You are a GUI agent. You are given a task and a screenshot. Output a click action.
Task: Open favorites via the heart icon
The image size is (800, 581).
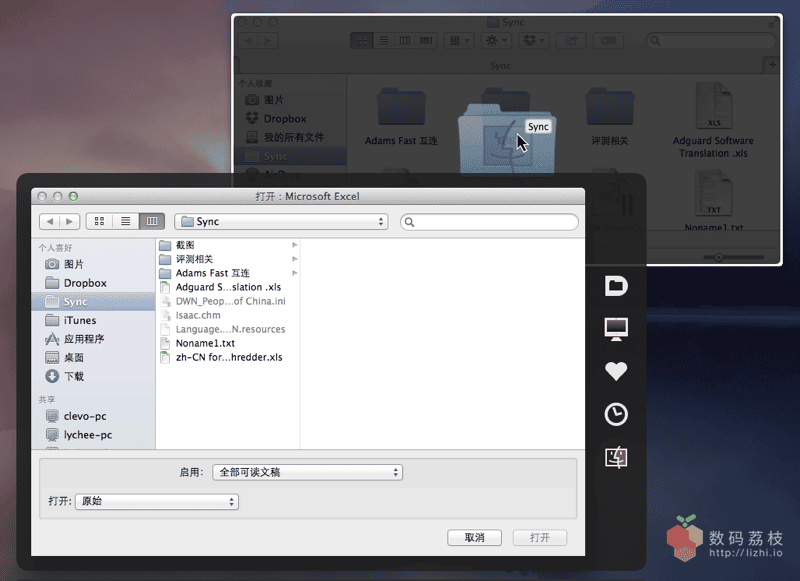coord(616,371)
